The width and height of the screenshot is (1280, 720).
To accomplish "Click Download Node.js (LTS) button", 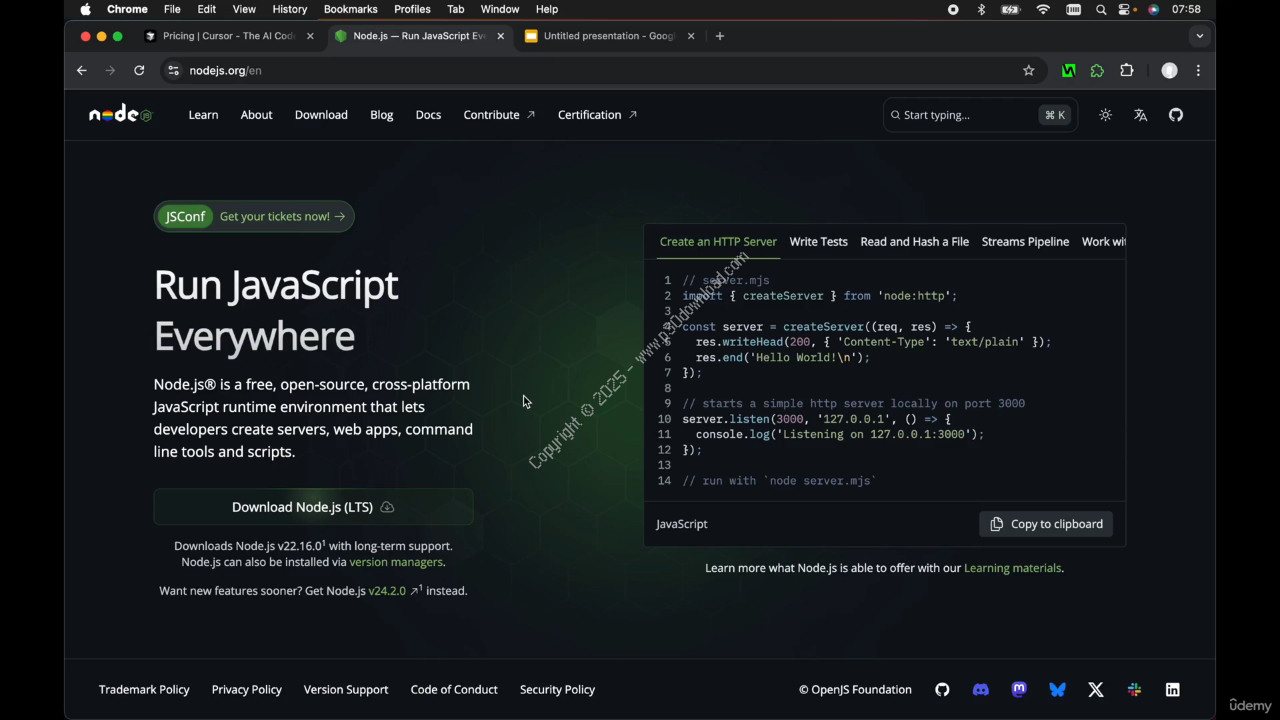I will (313, 507).
